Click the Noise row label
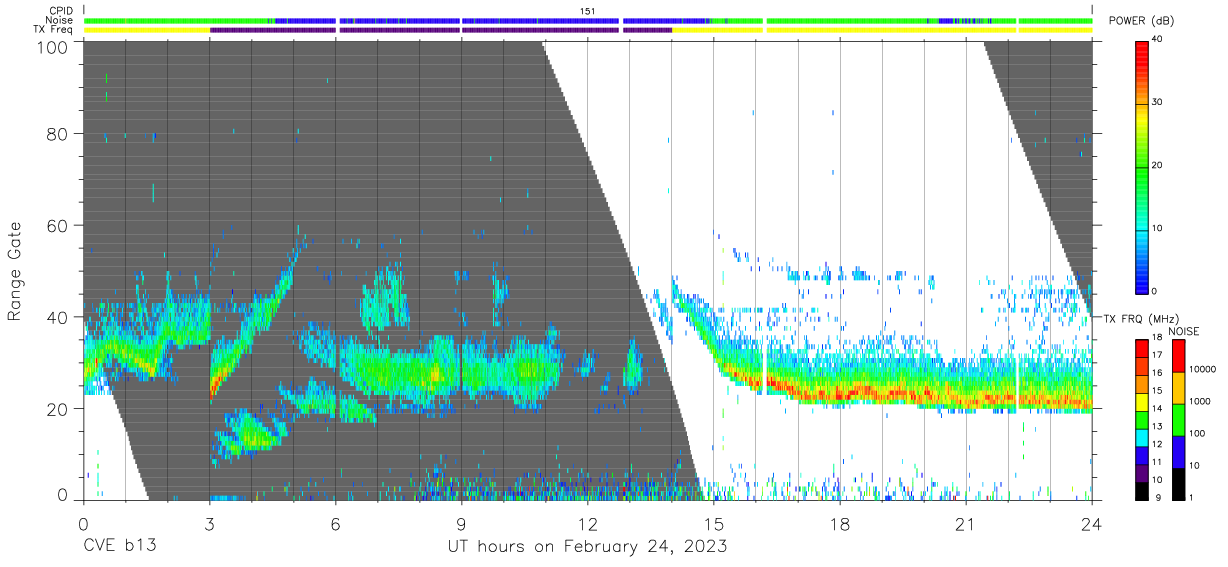The width and height of the screenshot is (1228, 567). 61,20
